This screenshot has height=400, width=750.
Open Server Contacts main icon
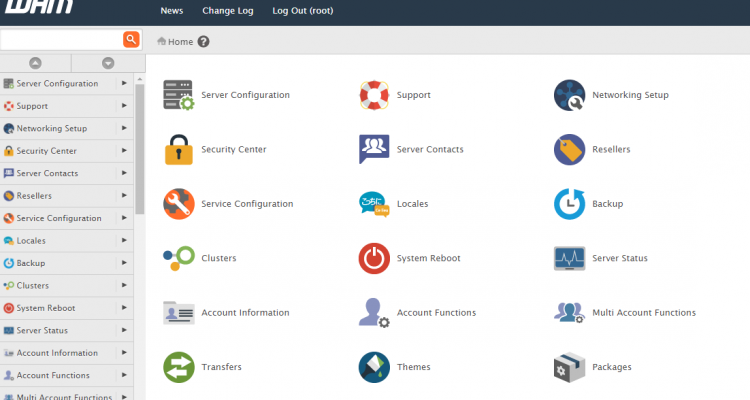[374, 149]
